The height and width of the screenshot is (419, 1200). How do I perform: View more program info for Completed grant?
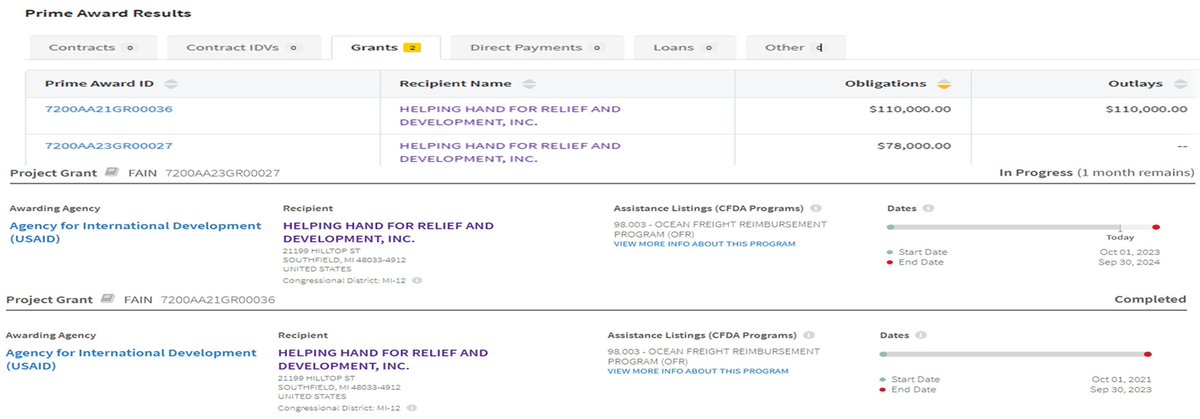[x=698, y=371]
